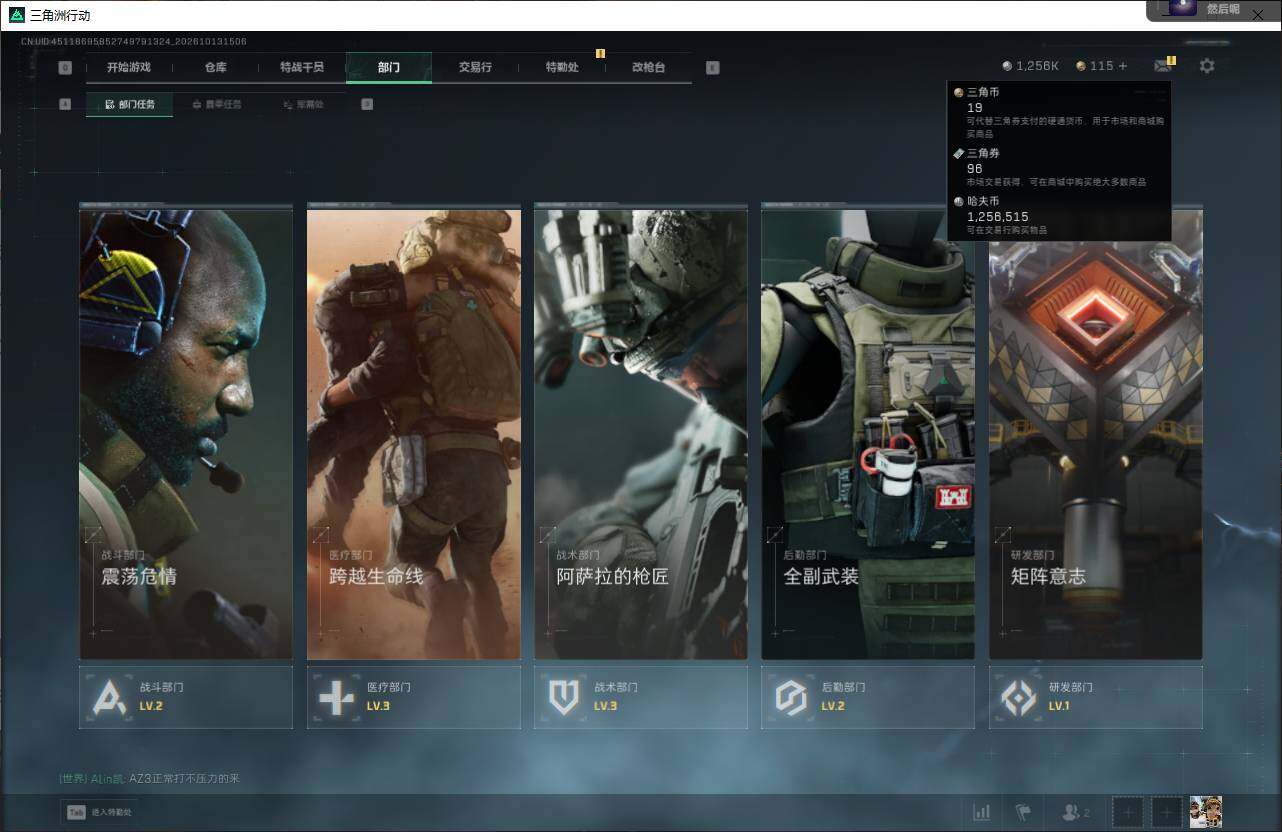Image resolution: width=1282 pixels, height=832 pixels.
Task: Select the 部门任务 sub-tab
Action: pyautogui.click(x=129, y=104)
